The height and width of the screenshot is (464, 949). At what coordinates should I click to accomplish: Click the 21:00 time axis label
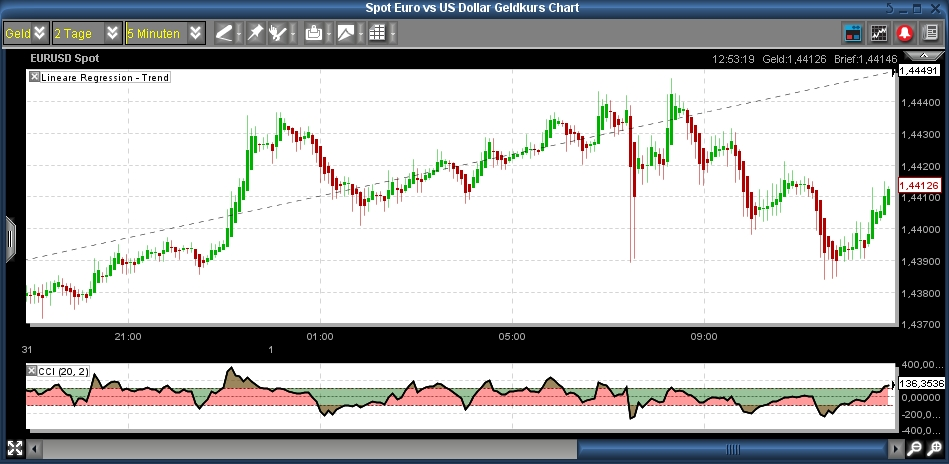coord(128,336)
